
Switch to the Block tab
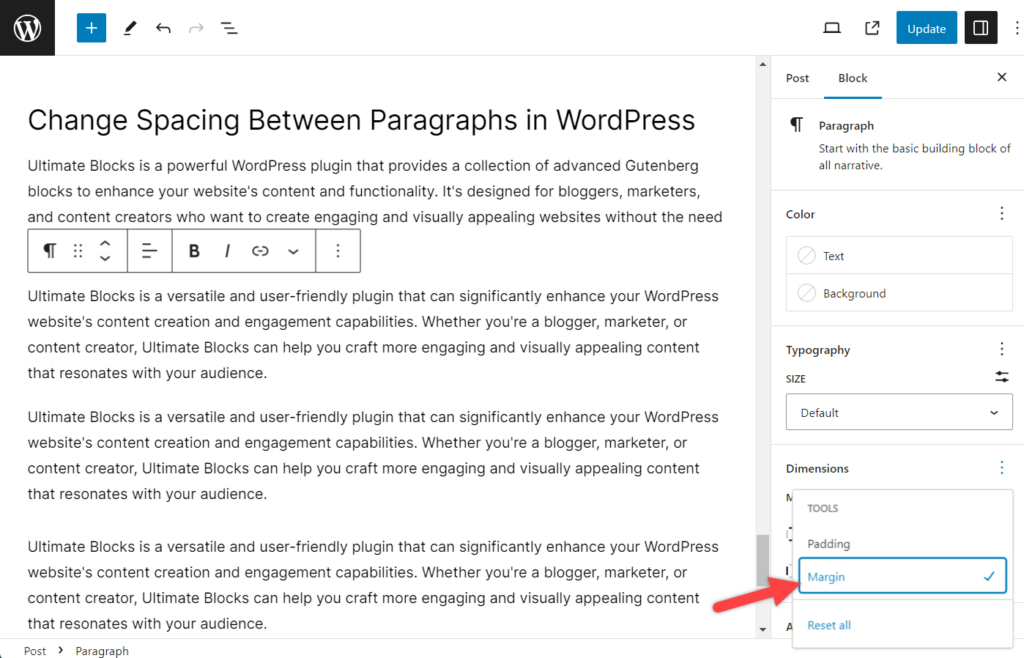(x=852, y=77)
